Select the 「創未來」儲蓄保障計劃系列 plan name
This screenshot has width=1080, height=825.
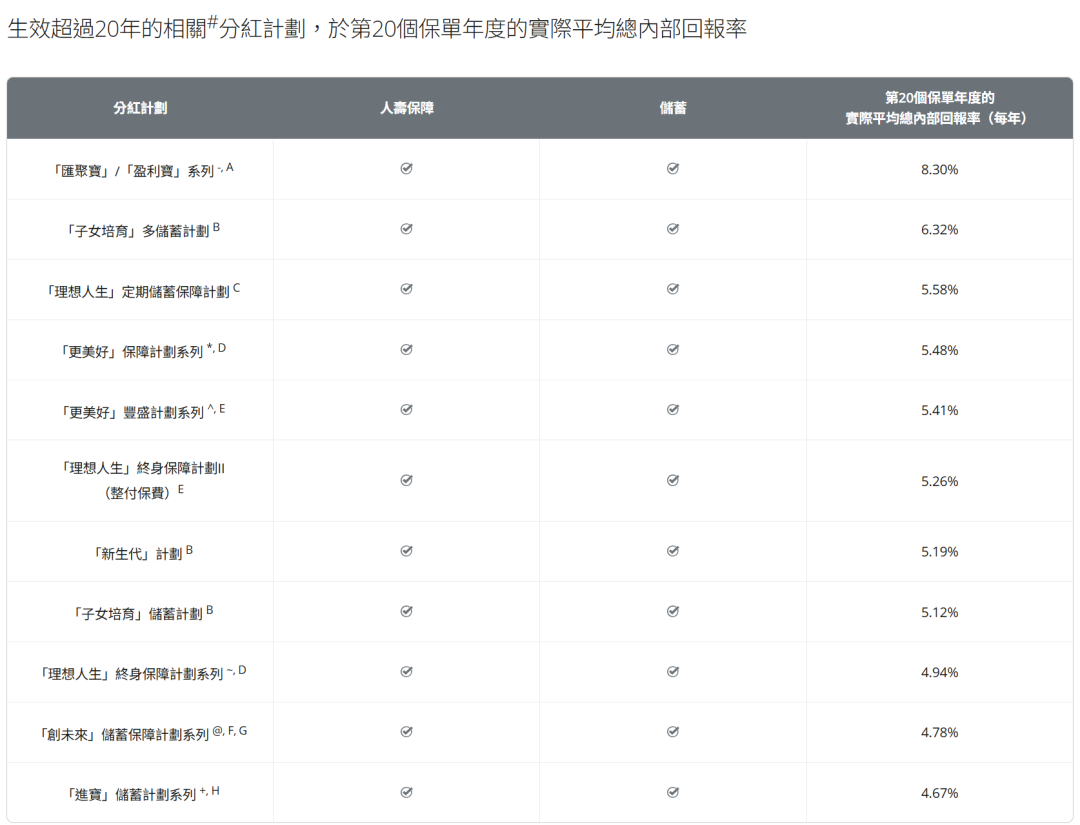(x=141, y=733)
